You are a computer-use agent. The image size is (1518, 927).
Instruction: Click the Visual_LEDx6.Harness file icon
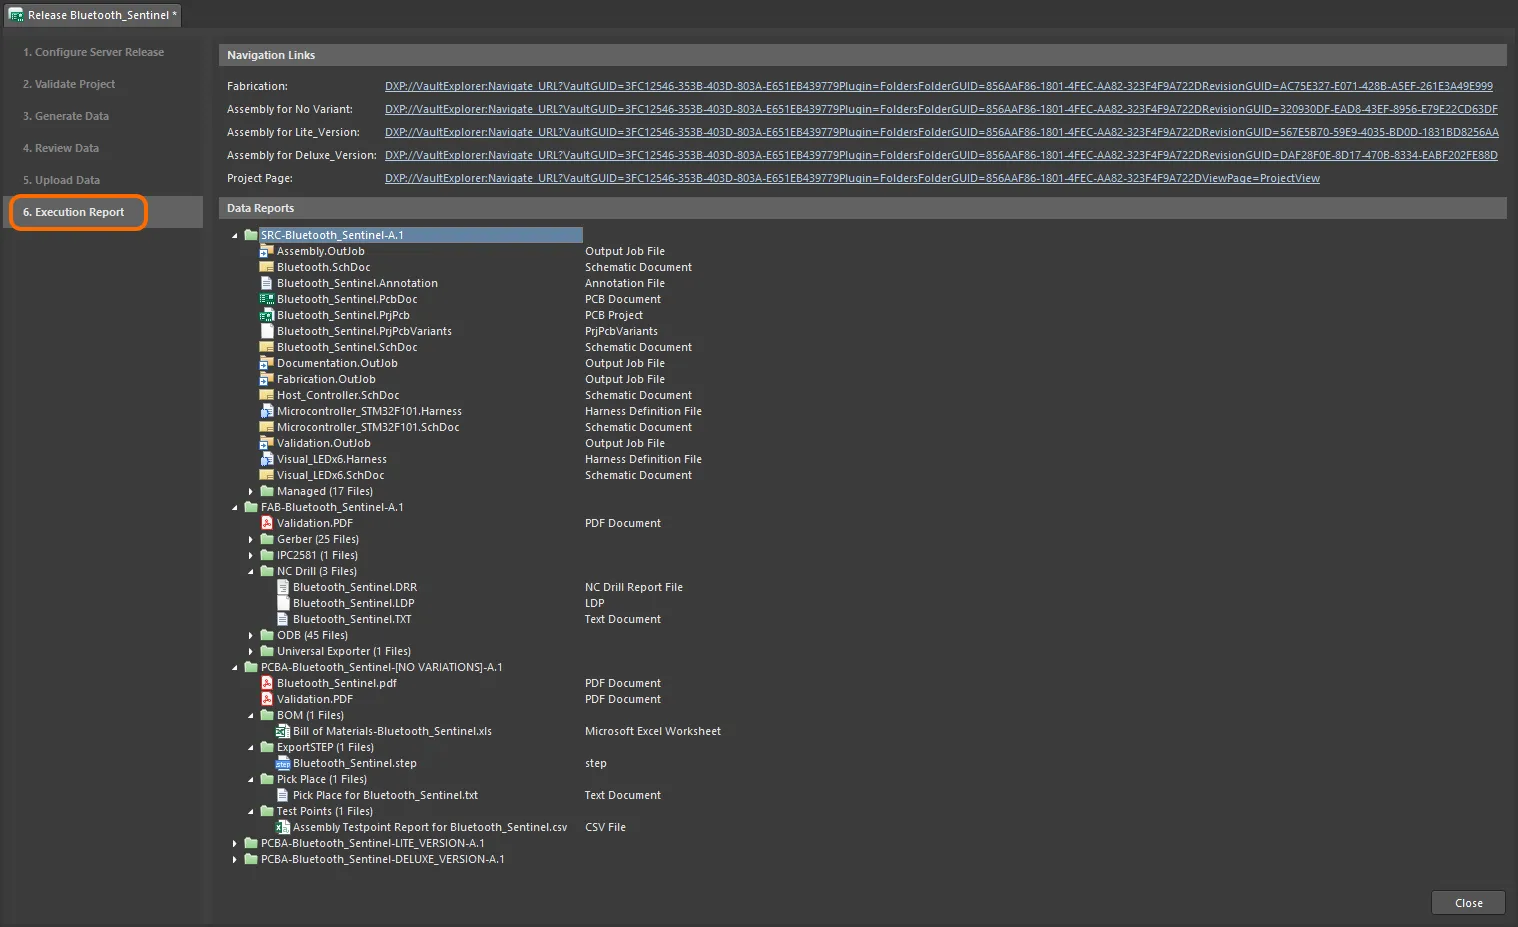pyautogui.click(x=266, y=459)
